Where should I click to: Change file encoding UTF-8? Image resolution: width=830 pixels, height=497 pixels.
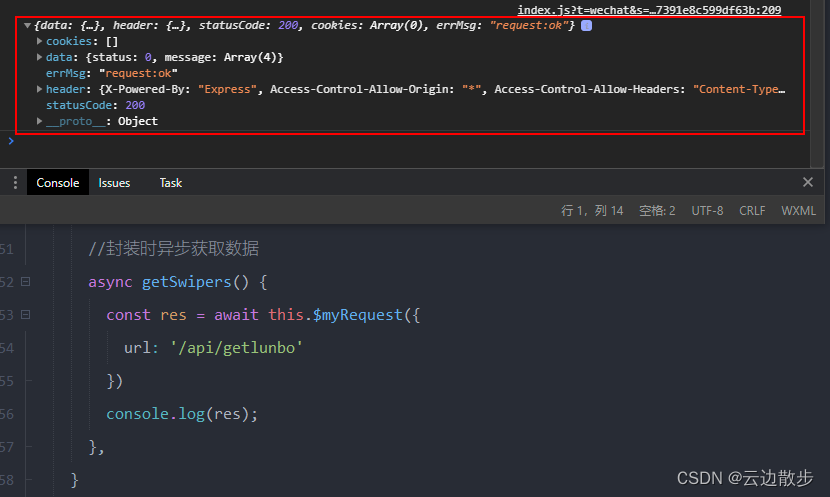click(707, 211)
